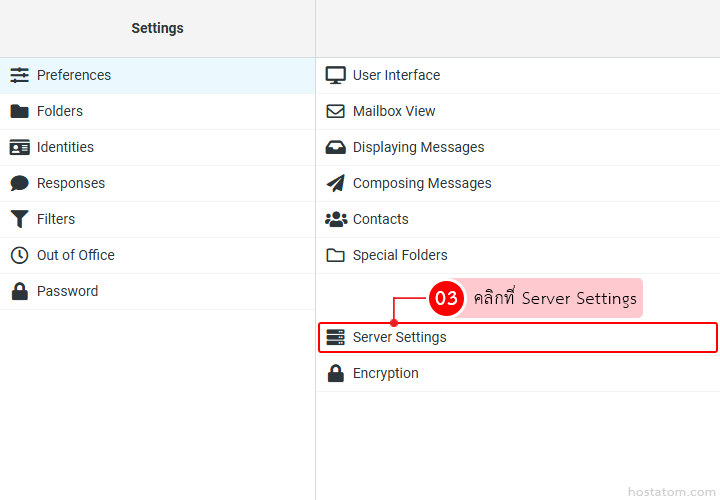Click the Composing Messages paper plane icon

(x=336, y=183)
